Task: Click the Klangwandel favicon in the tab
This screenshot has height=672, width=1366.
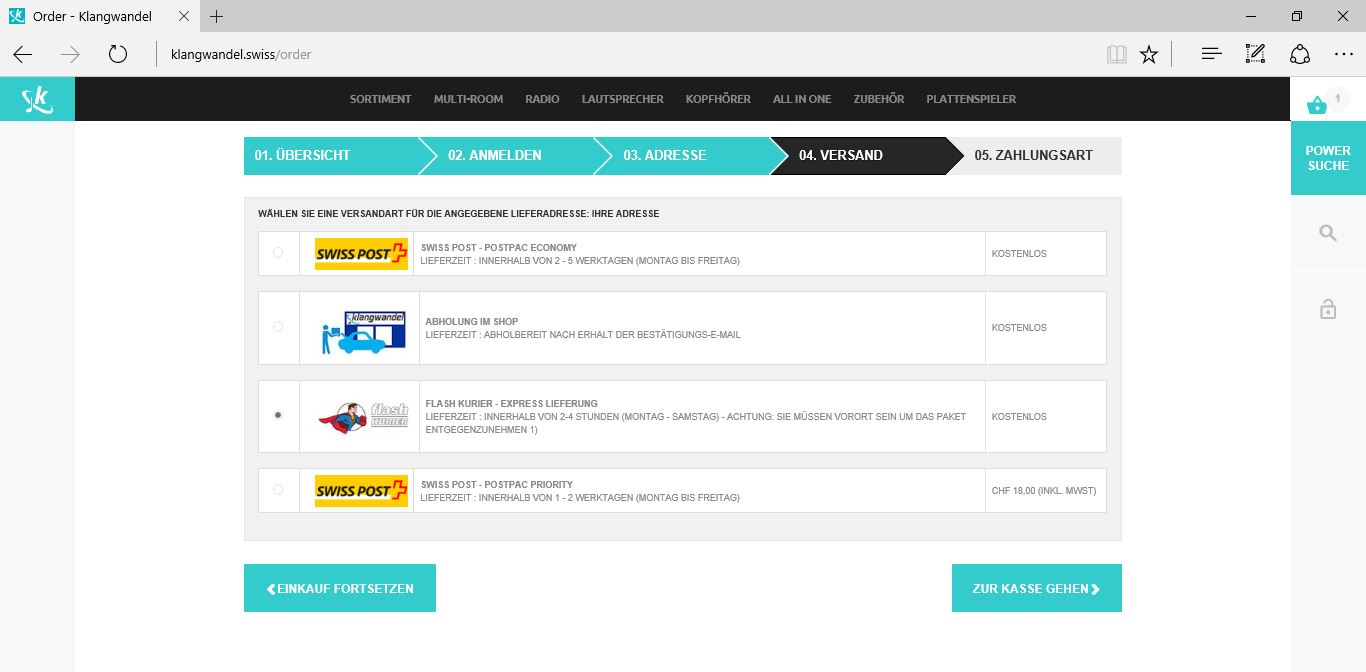Action: pyautogui.click(x=17, y=16)
